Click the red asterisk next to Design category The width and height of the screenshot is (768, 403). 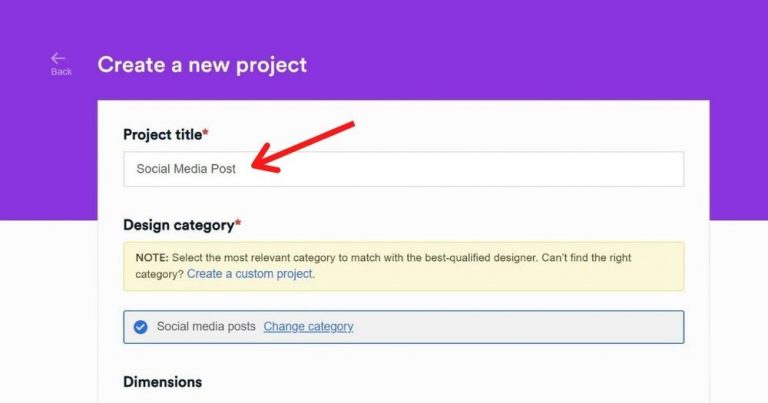pos(238,224)
